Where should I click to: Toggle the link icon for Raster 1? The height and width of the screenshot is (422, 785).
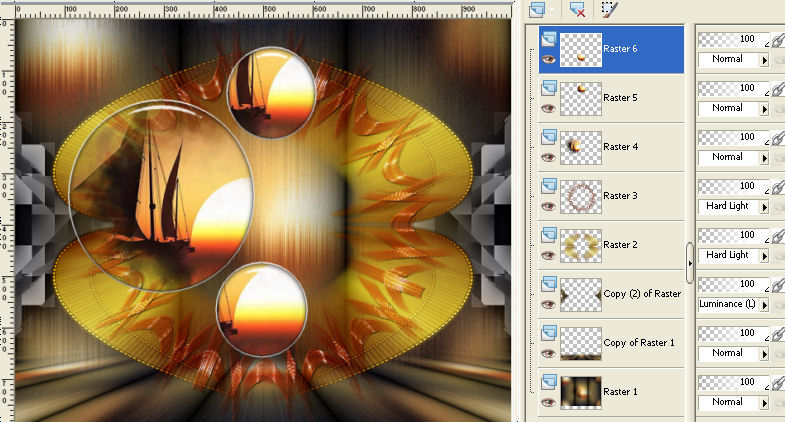778,383
